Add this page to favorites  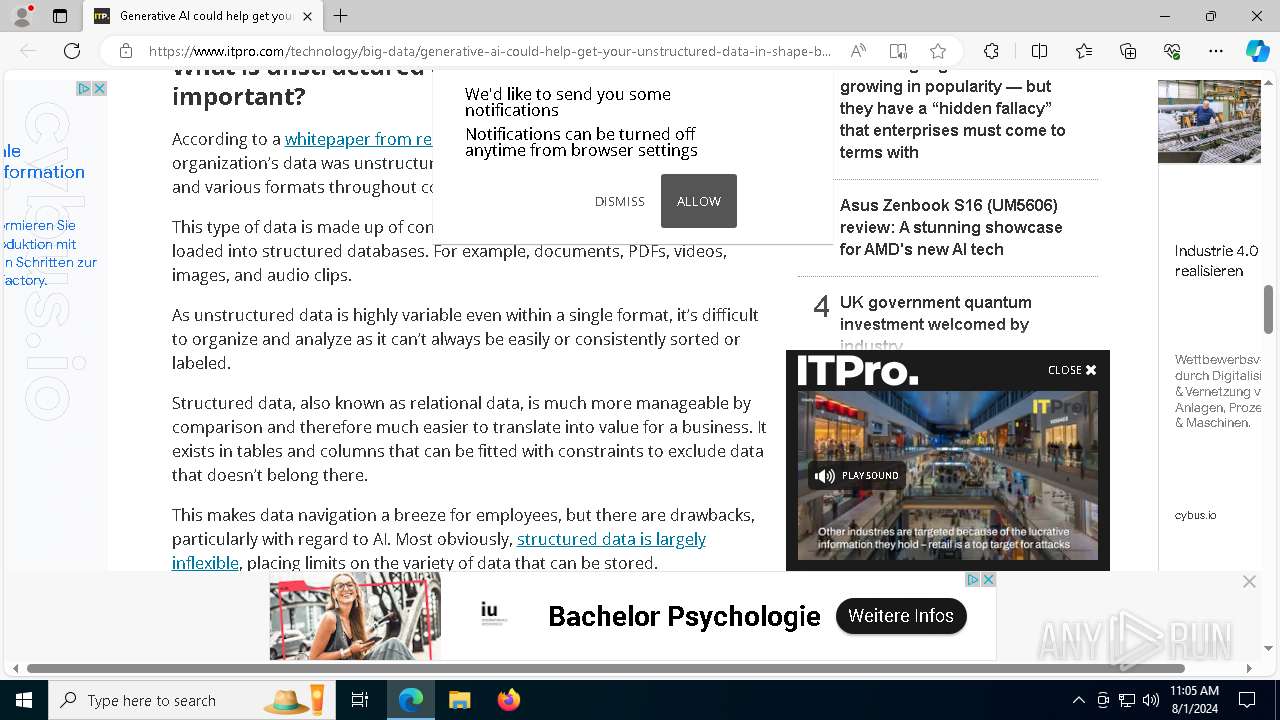[937, 51]
